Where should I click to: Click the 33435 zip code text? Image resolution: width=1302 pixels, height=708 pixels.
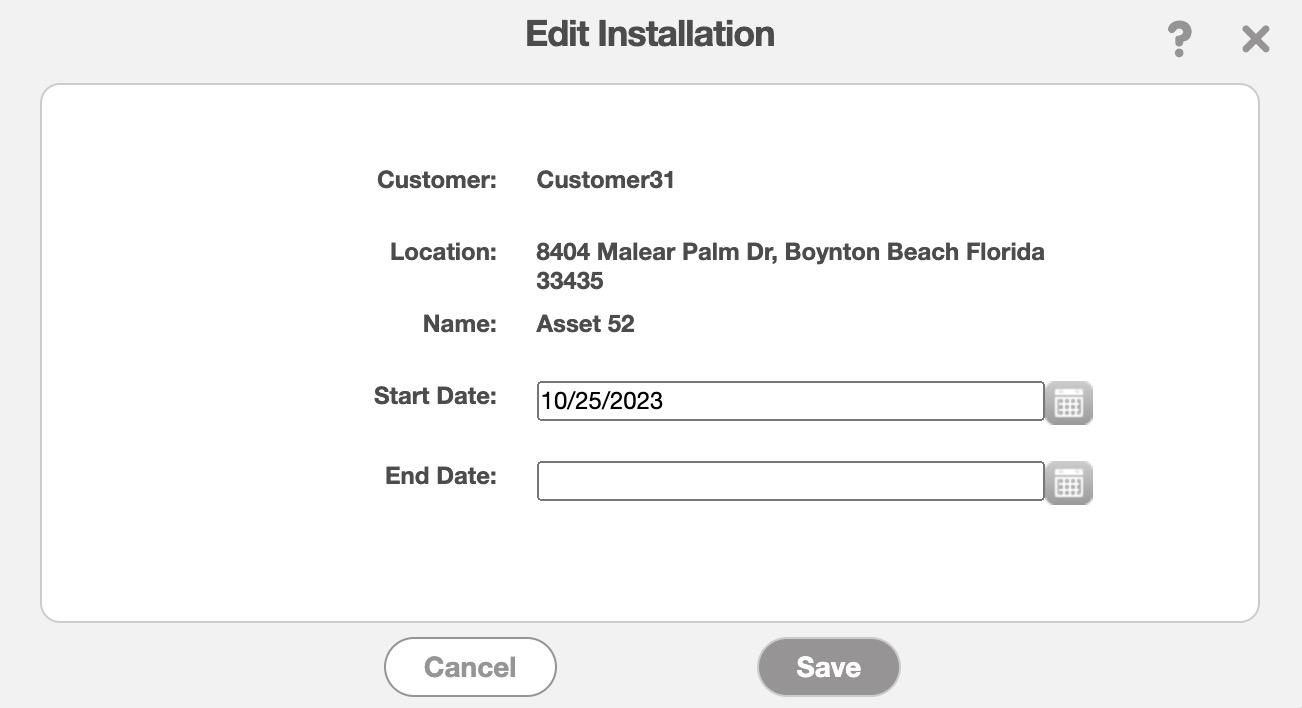(x=570, y=281)
